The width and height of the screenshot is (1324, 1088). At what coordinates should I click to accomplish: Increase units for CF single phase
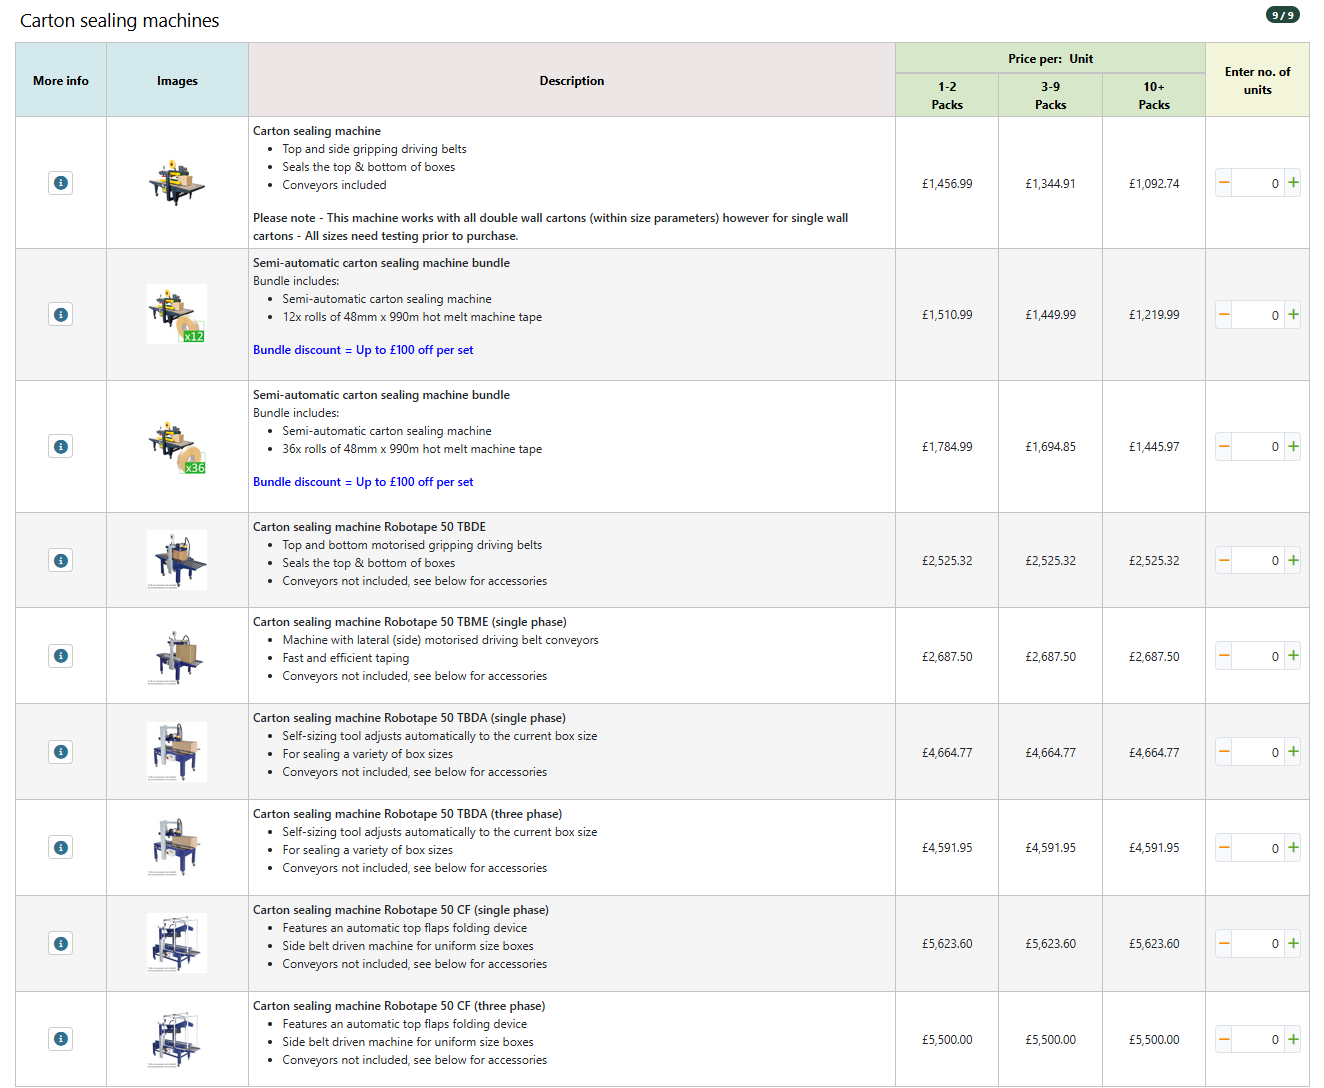coord(1293,944)
